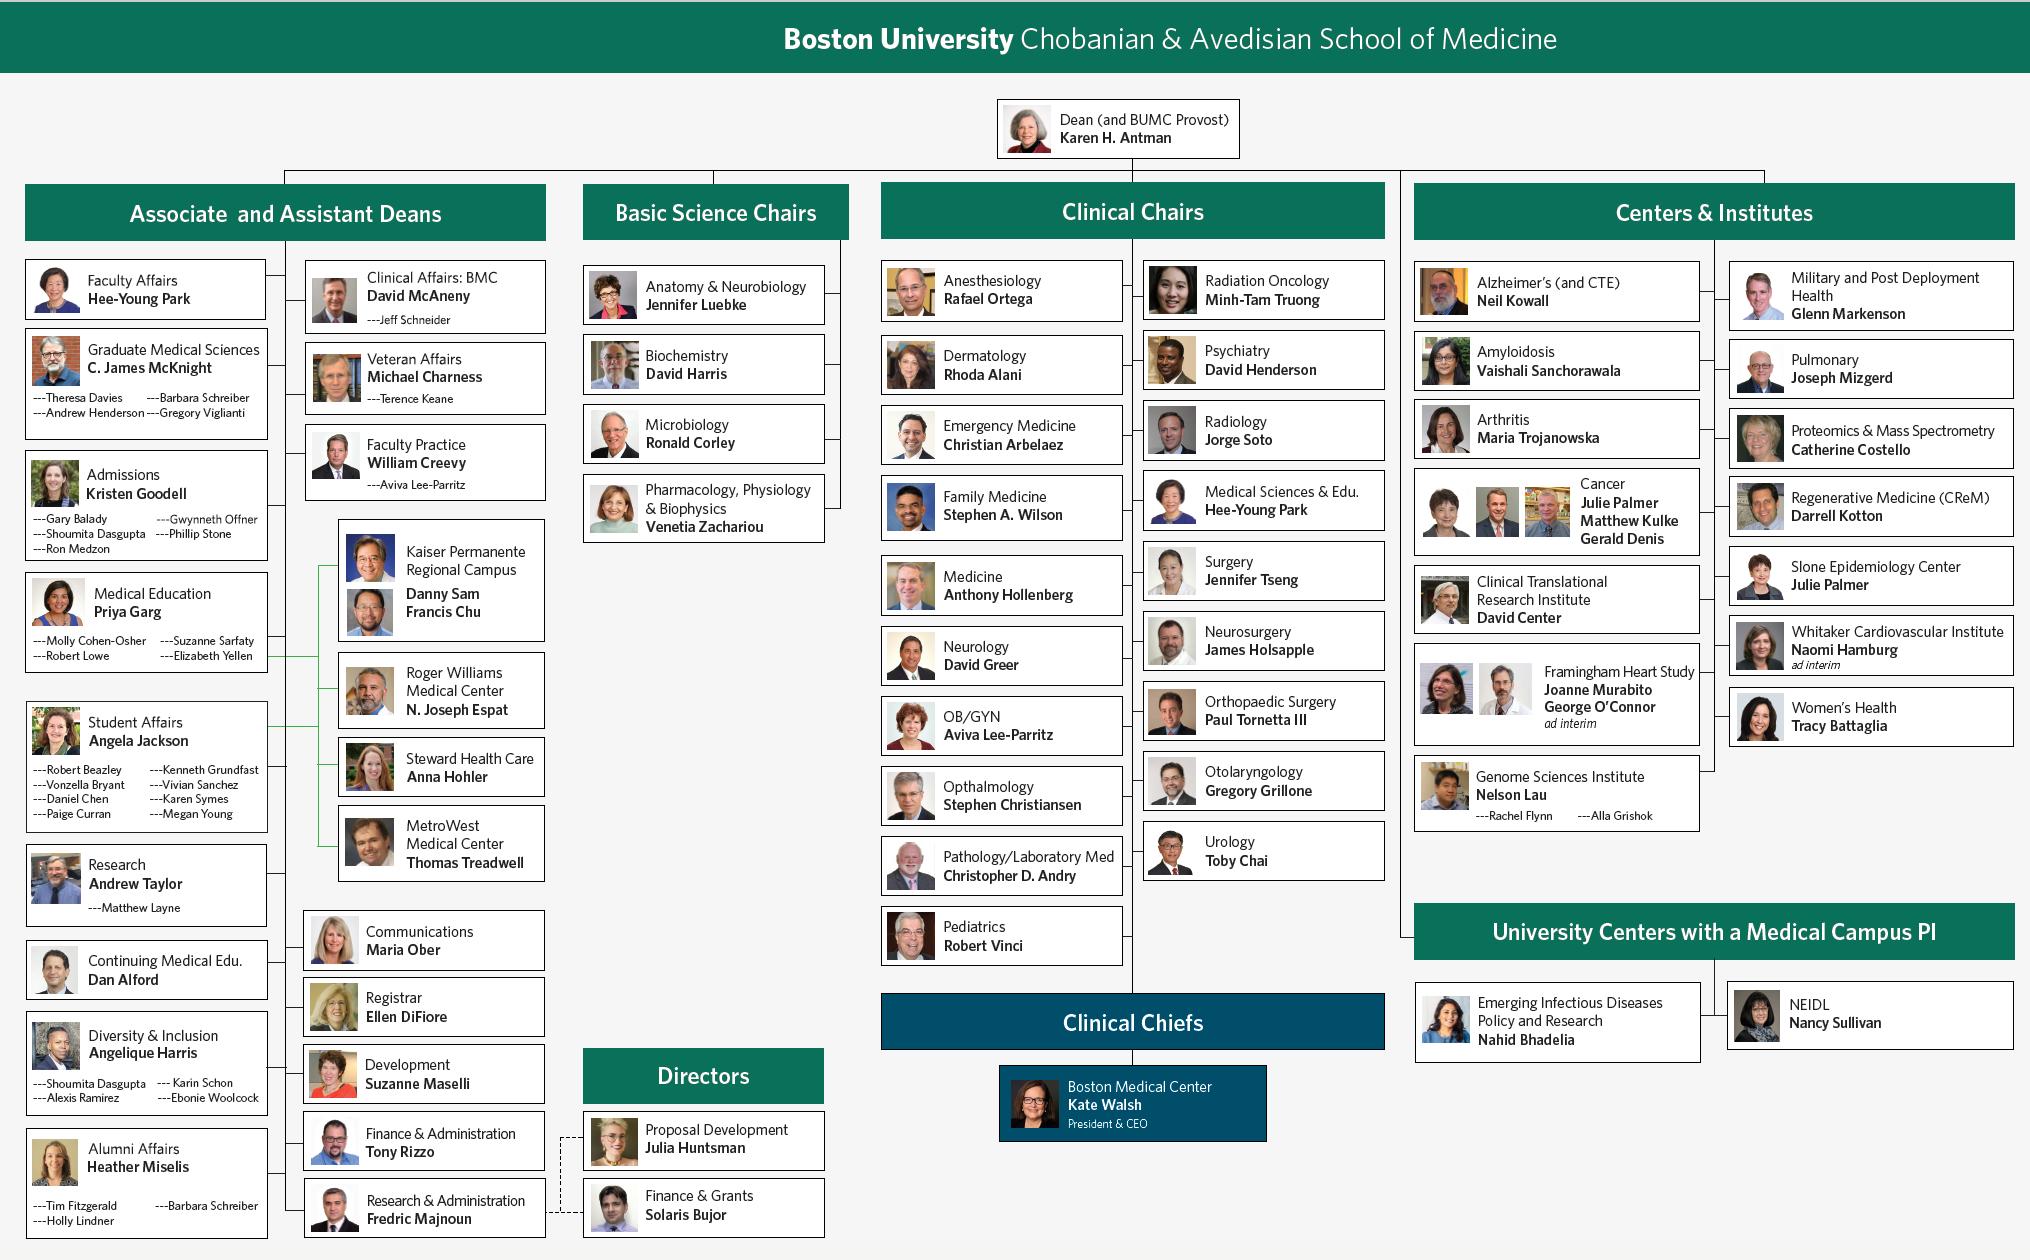Click the name Ronald Corley under Microbiology
The image size is (2030, 1260).
pyautogui.click(x=690, y=443)
